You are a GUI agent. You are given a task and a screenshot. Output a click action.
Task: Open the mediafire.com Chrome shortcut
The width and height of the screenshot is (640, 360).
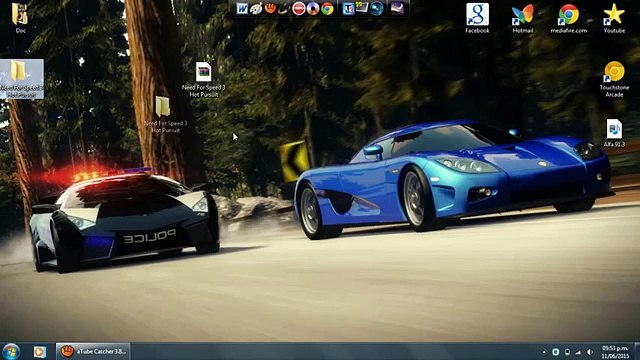[x=569, y=18]
